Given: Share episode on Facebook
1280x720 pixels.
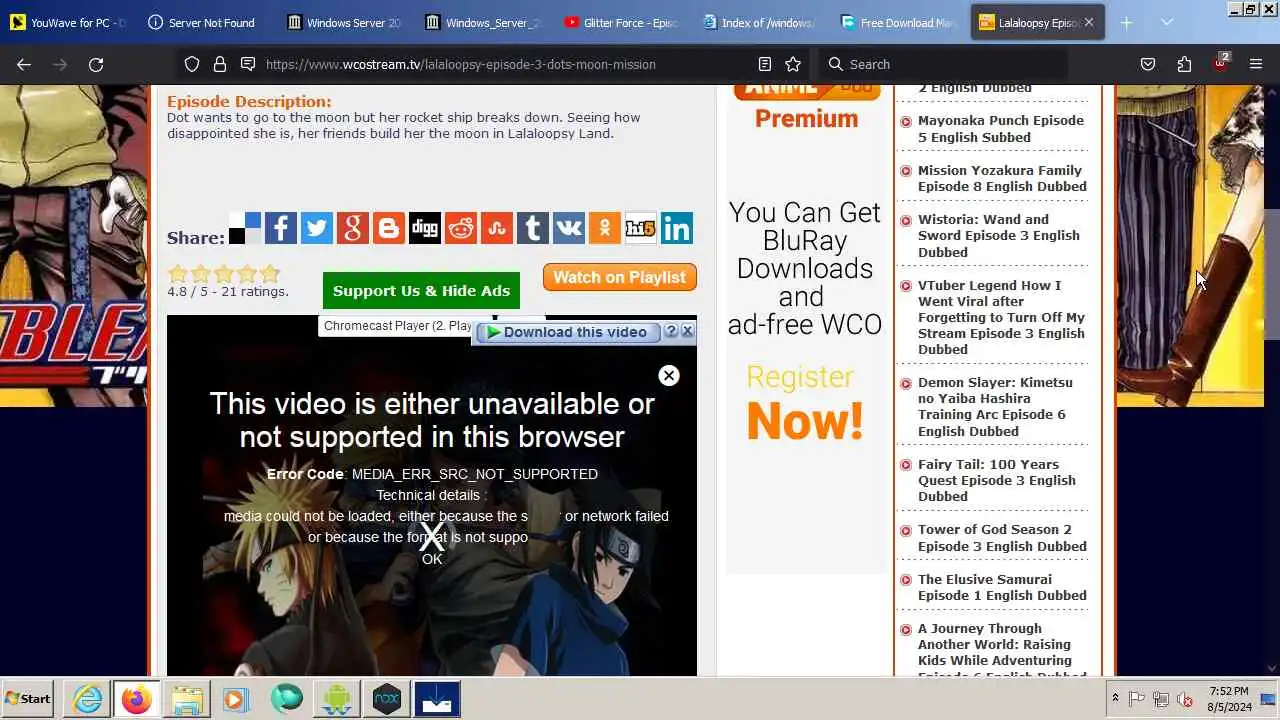Looking at the screenshot, I should [281, 228].
